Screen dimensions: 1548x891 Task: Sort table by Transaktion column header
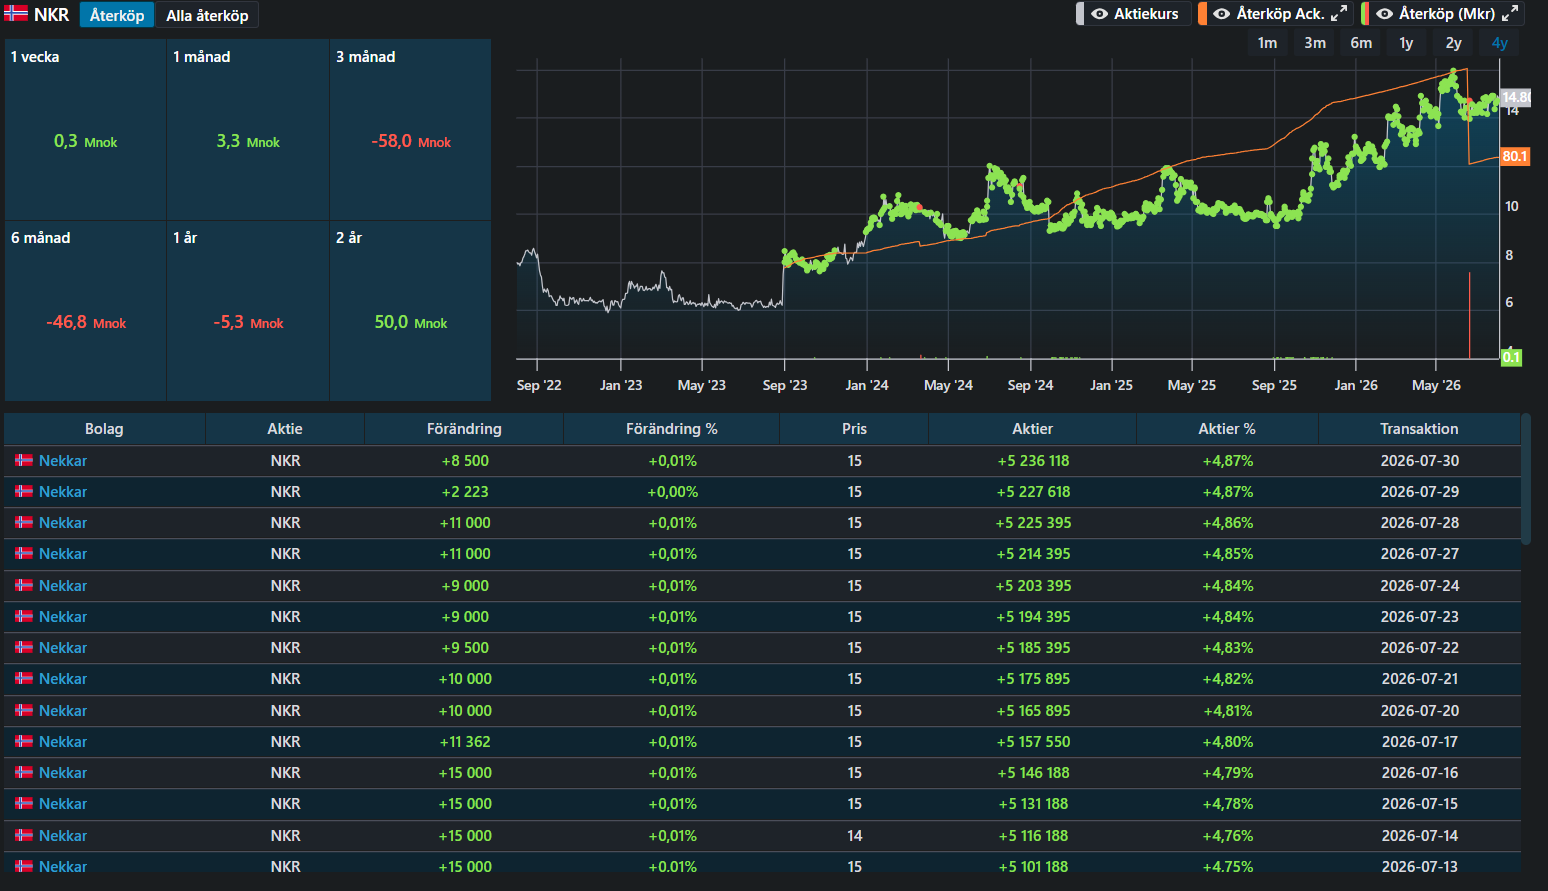(x=1419, y=429)
